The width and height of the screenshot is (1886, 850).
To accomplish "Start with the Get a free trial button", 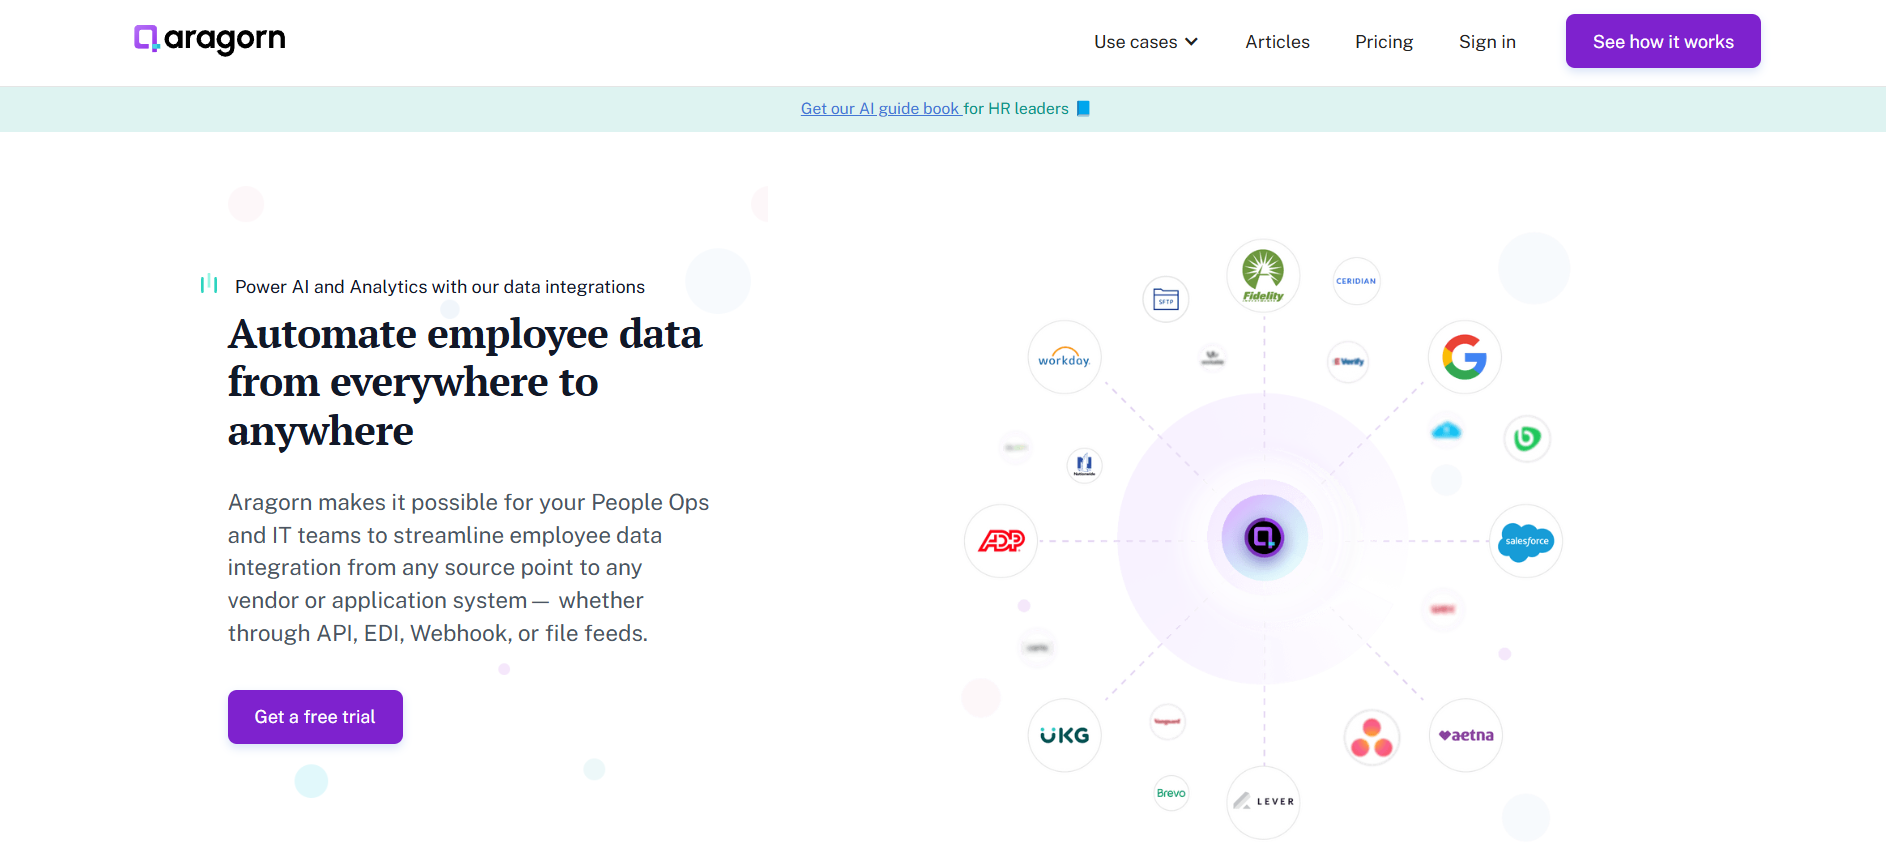I will tap(315, 717).
